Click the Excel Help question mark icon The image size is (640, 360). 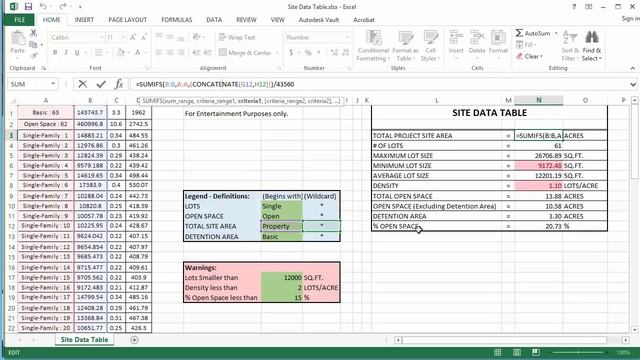(574, 7)
